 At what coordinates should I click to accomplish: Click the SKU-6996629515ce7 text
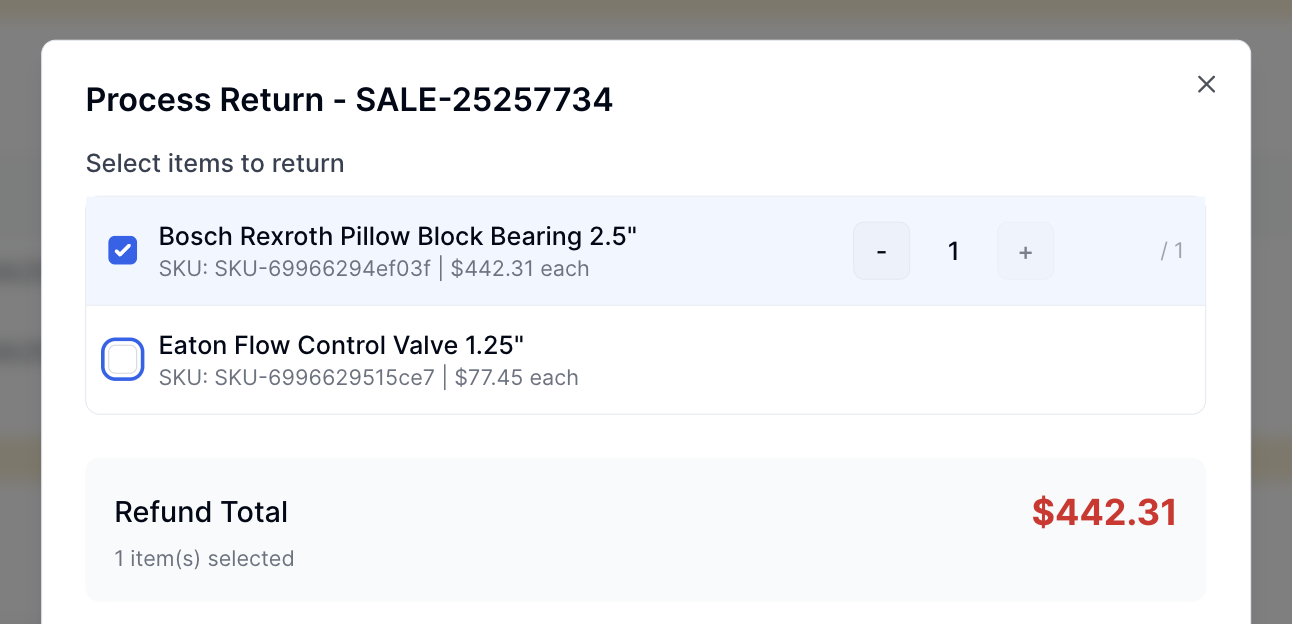[324, 378]
